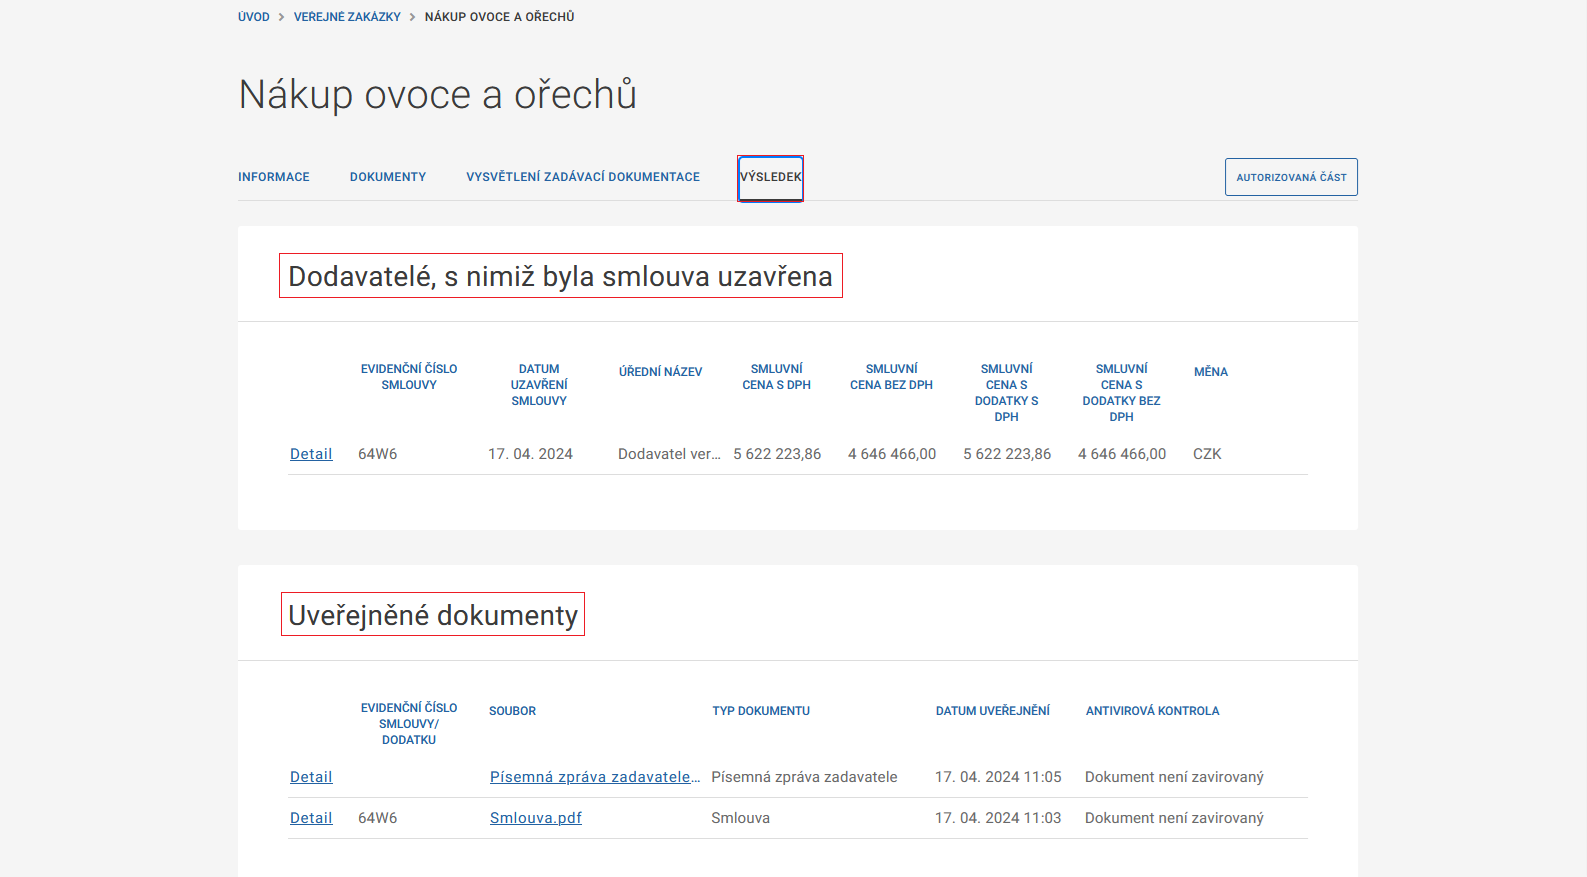Download the Písemná zpráva zadavatele file
This screenshot has height=877, width=1587.
click(x=594, y=777)
